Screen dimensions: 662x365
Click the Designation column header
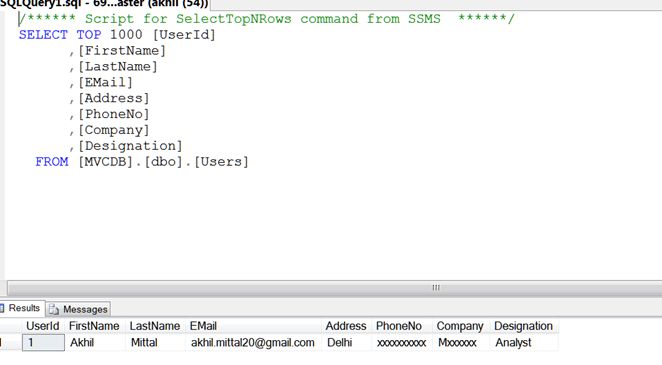(524, 326)
